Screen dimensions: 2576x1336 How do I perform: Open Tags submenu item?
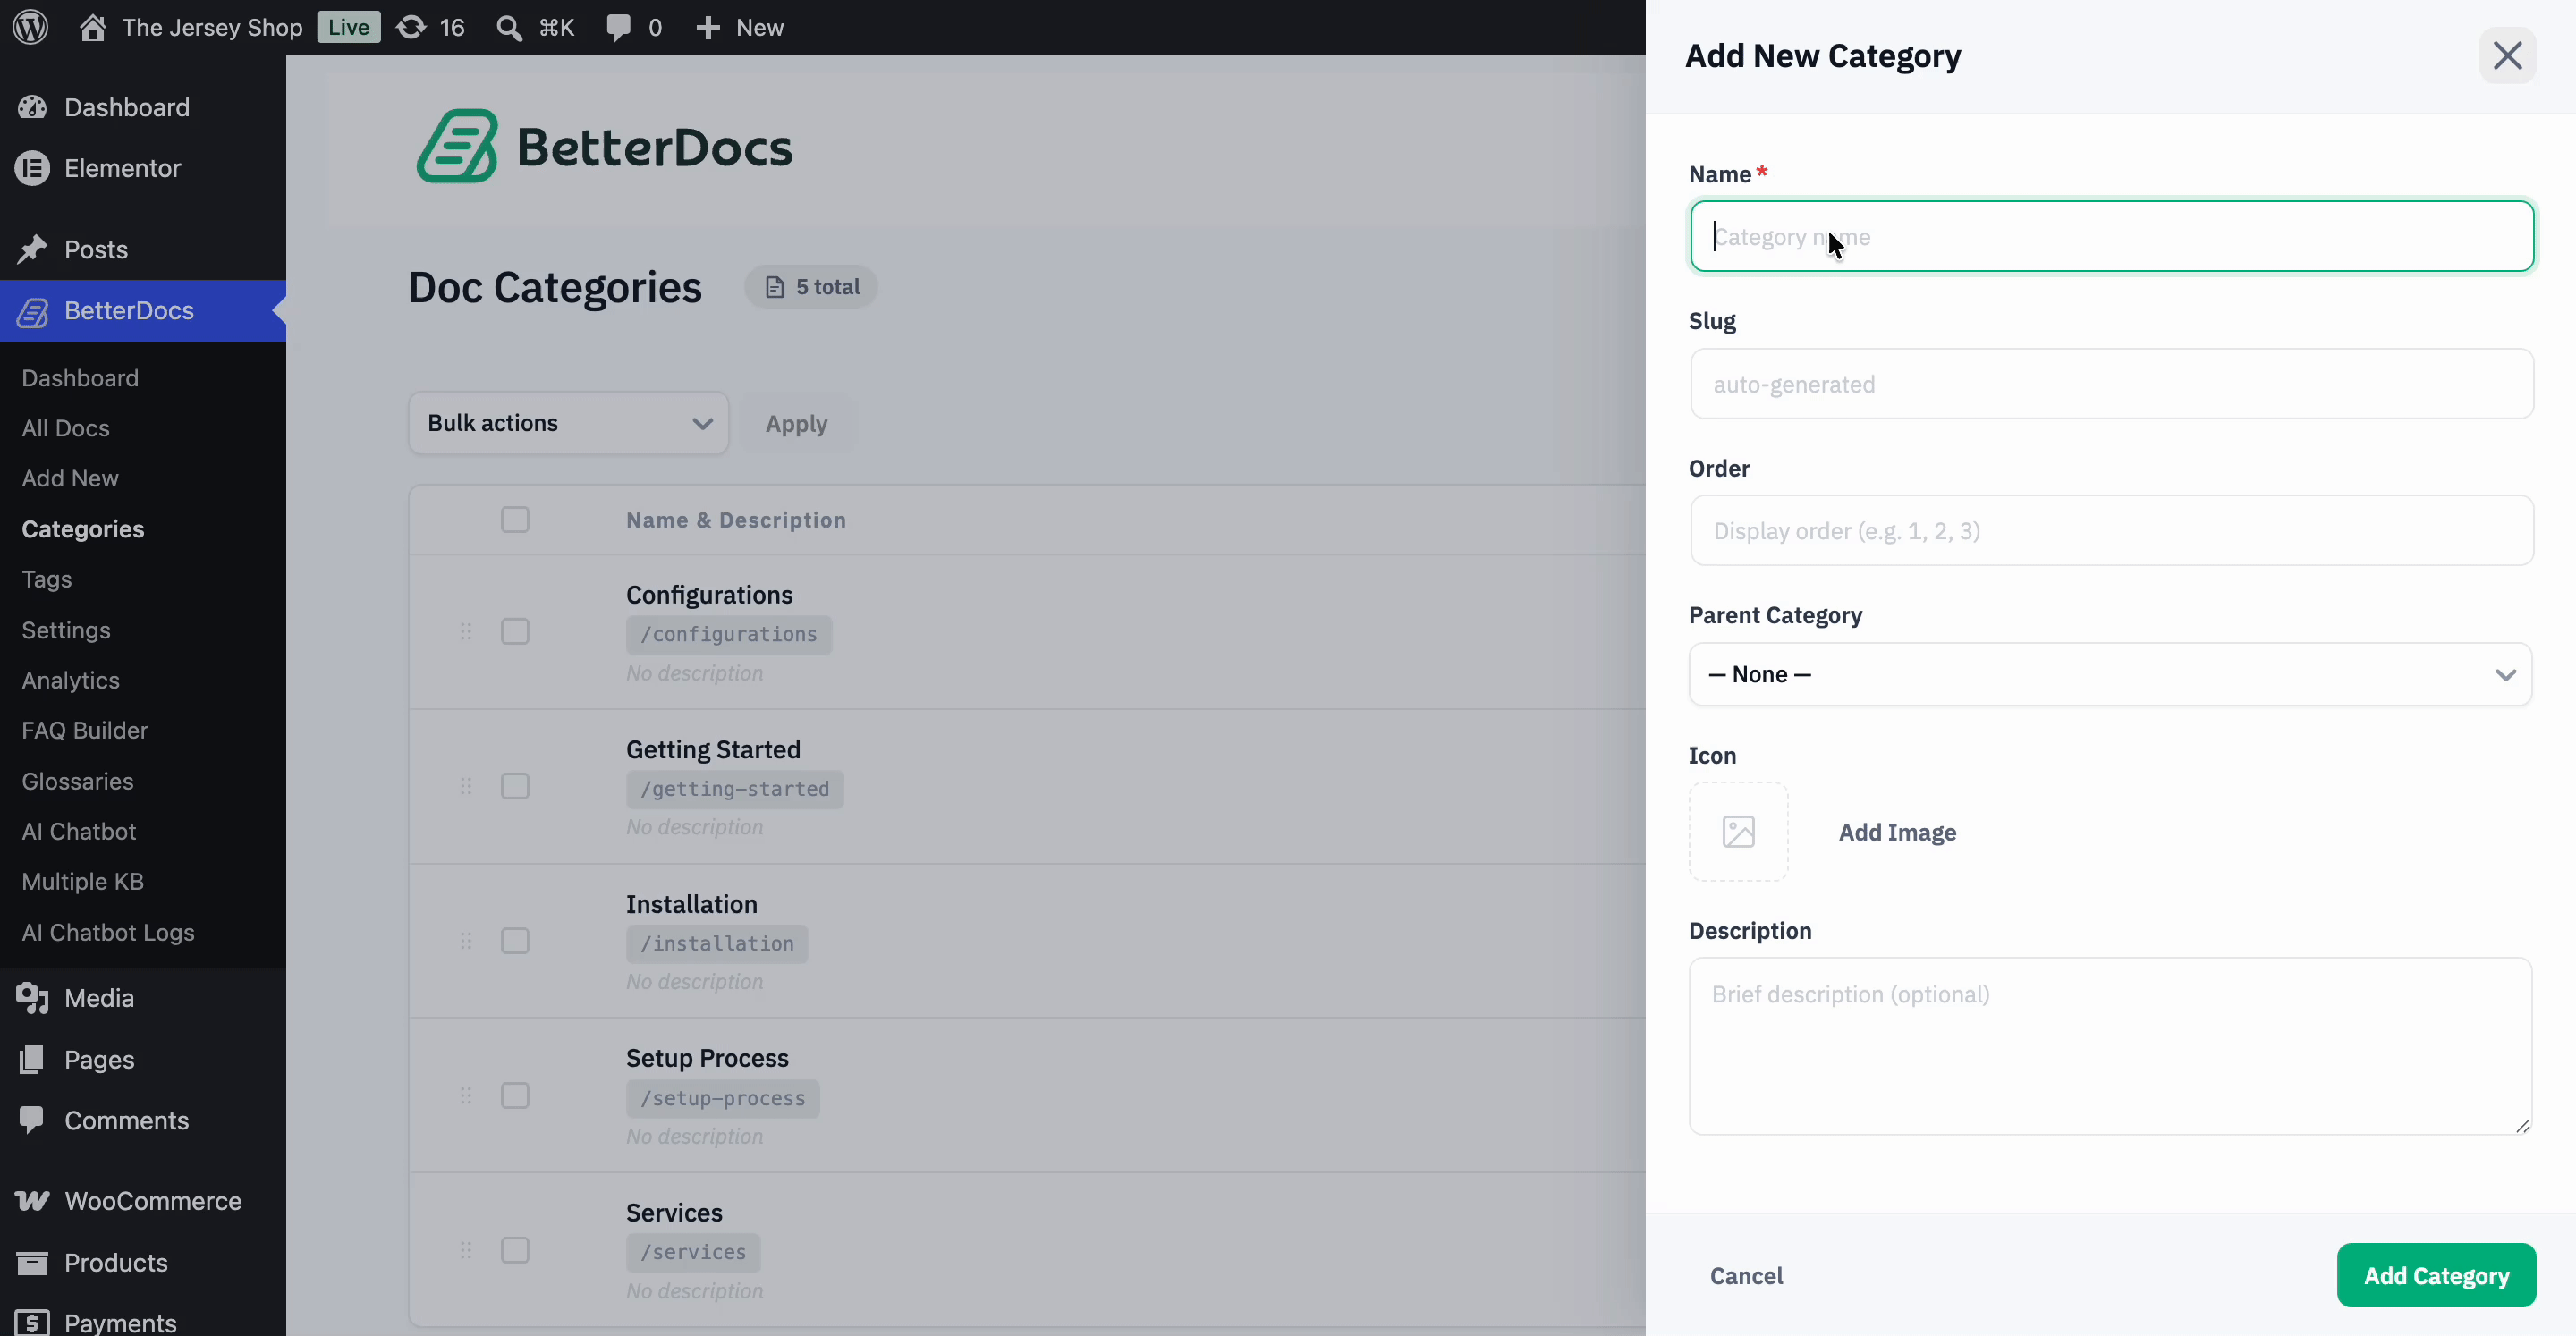pyautogui.click(x=47, y=579)
